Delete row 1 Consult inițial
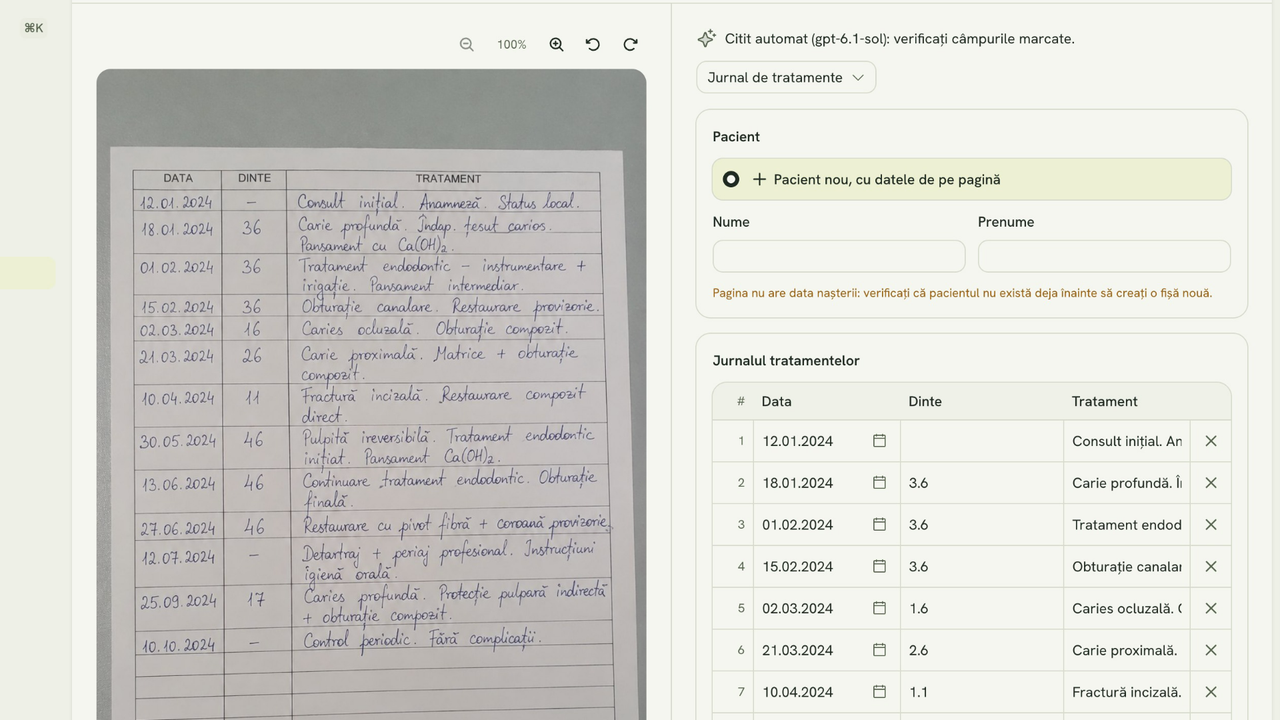1280x720 pixels. [x=1211, y=441]
